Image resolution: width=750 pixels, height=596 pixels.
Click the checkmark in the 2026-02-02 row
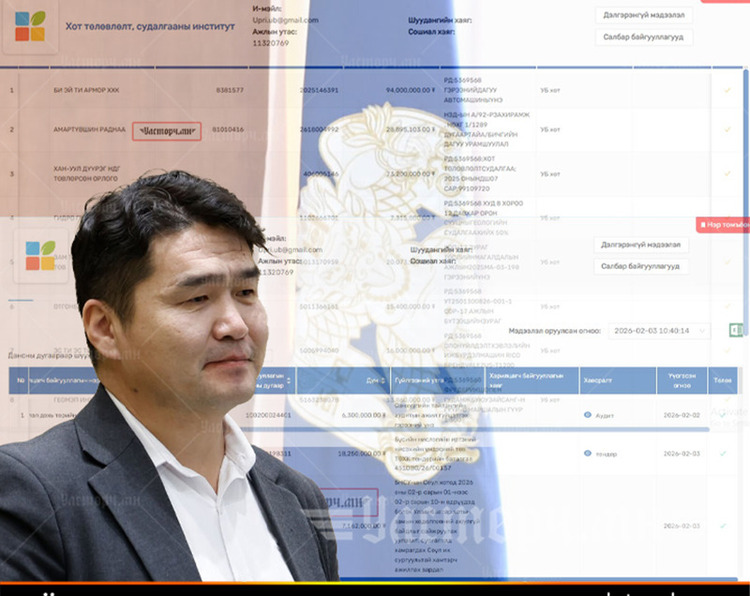tap(722, 414)
